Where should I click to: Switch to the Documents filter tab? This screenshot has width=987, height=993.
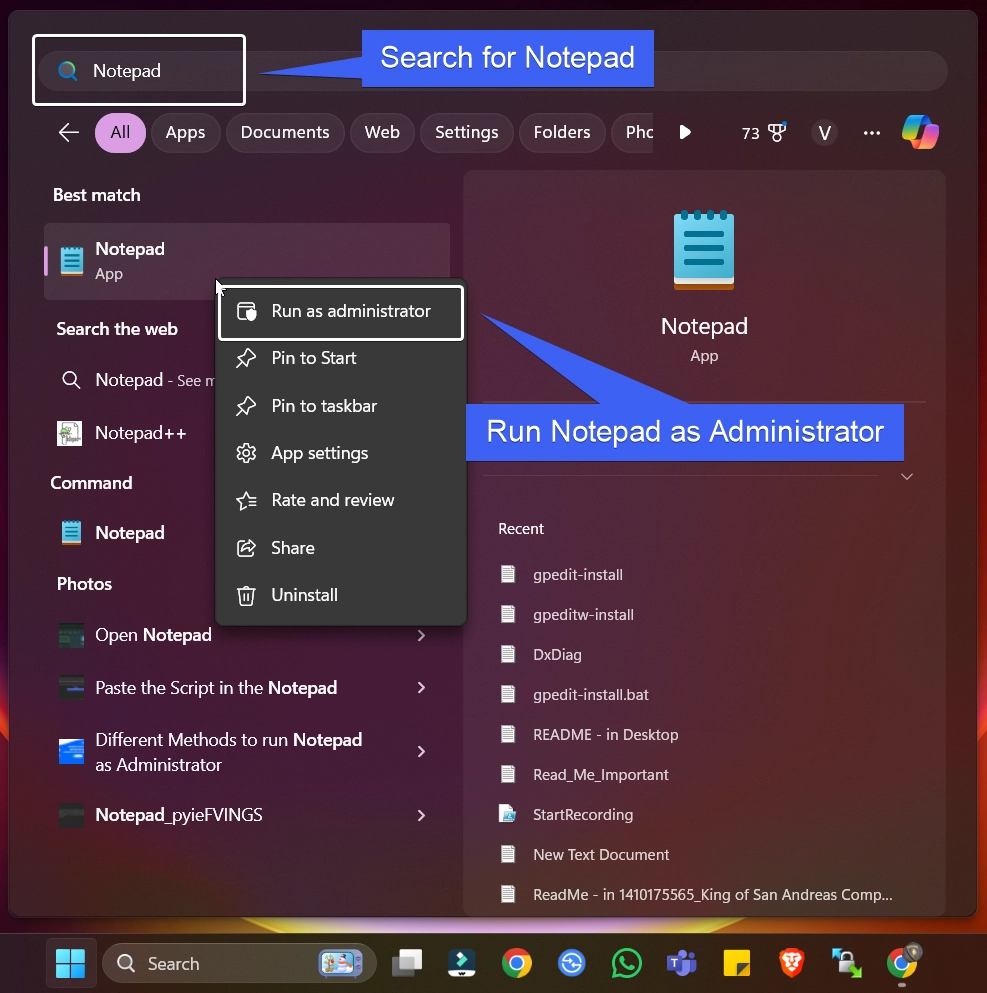(285, 132)
